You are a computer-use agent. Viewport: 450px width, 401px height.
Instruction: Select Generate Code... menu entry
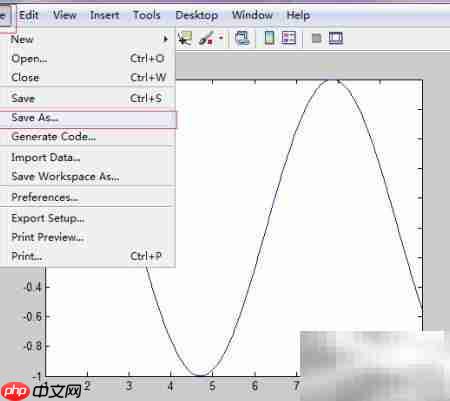[88, 137]
